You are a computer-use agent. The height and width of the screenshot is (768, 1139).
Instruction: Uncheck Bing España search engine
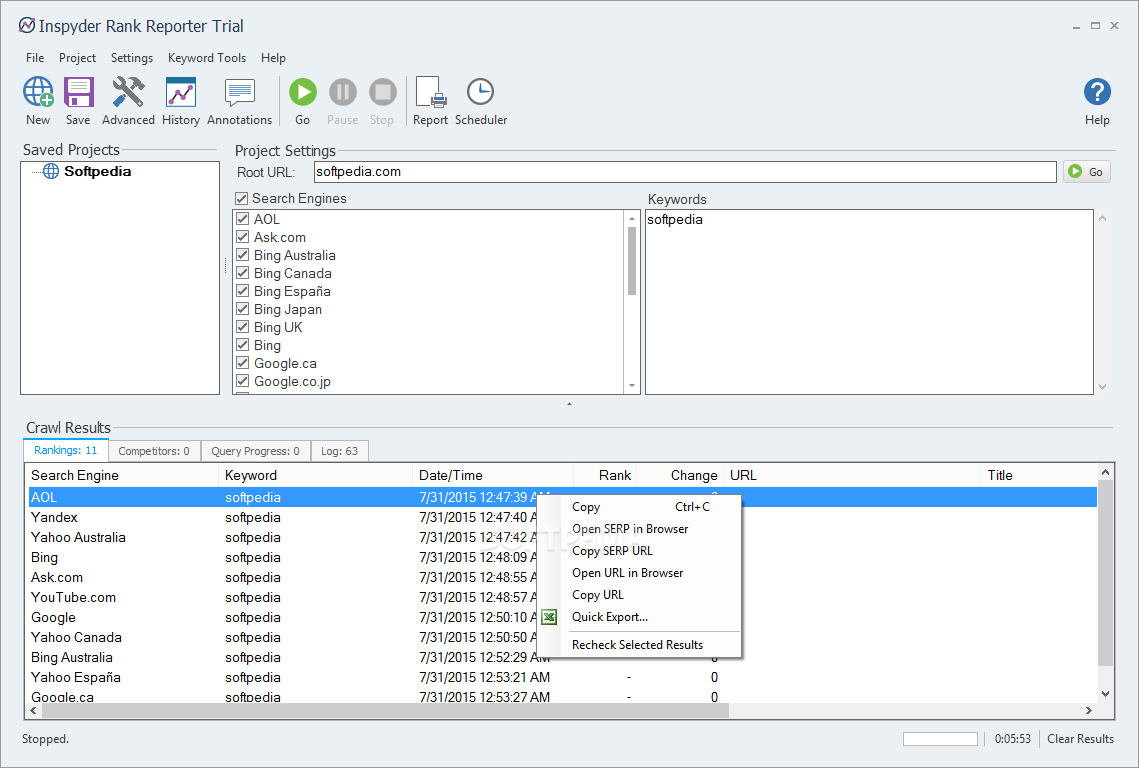coord(243,291)
